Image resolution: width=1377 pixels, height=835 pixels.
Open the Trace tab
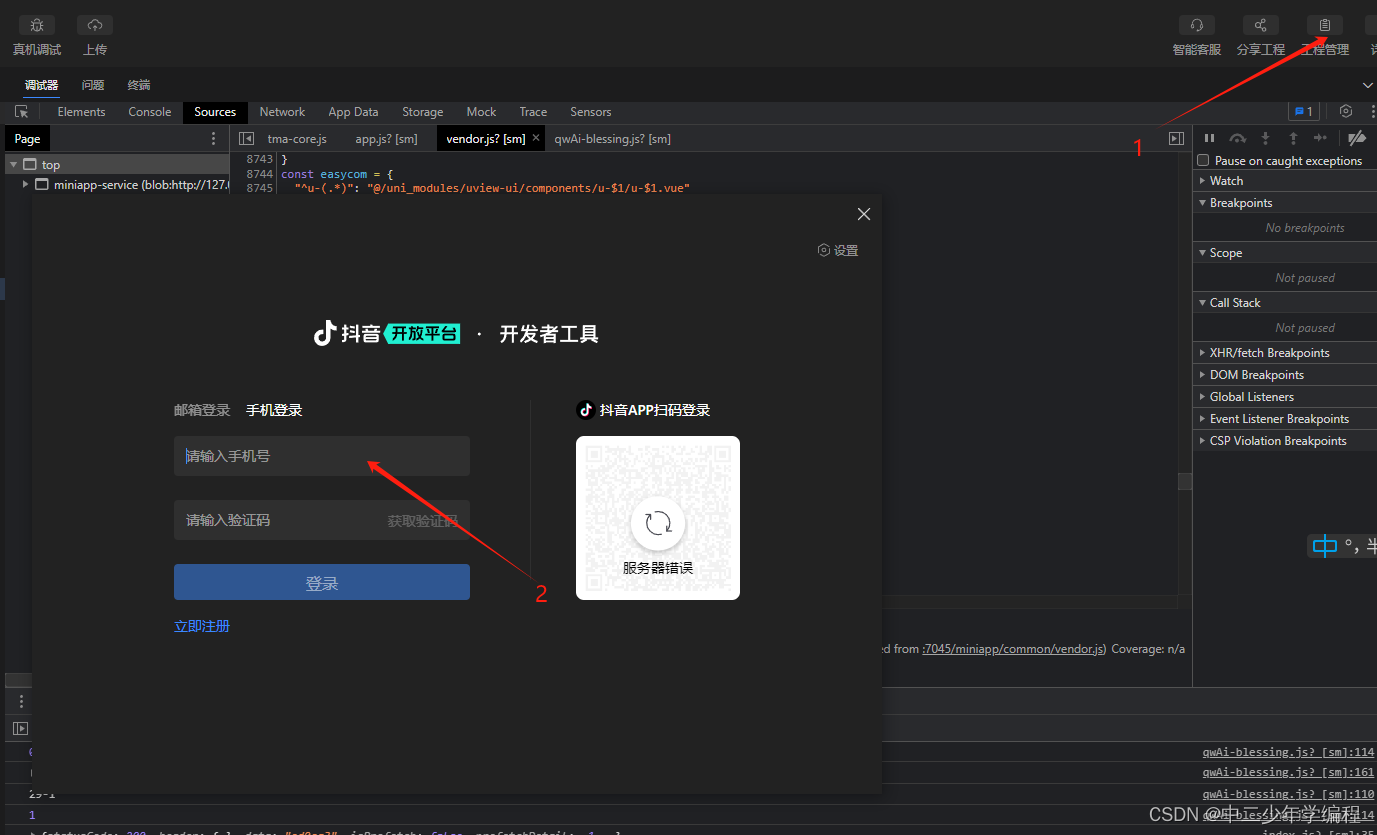click(533, 112)
